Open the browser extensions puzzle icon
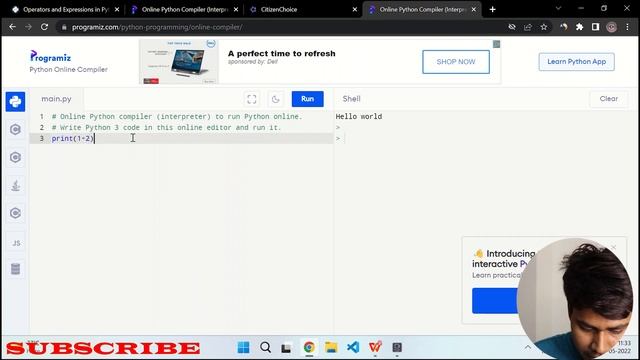This screenshot has width=640, height=360. [580, 27]
